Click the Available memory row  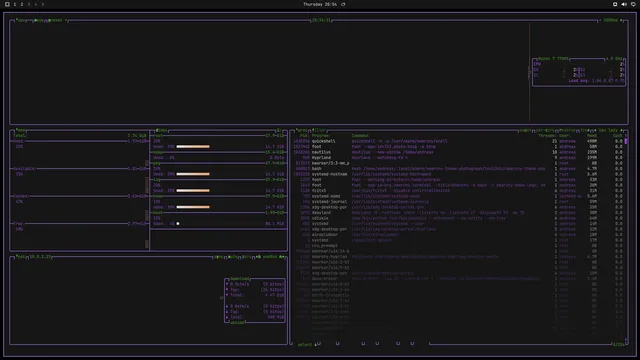tap(80, 169)
